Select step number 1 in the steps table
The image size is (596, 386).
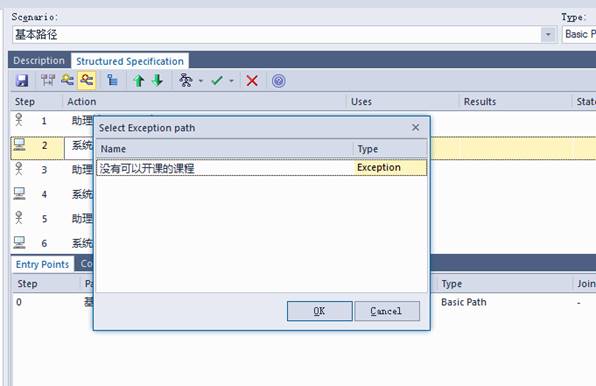click(44, 121)
